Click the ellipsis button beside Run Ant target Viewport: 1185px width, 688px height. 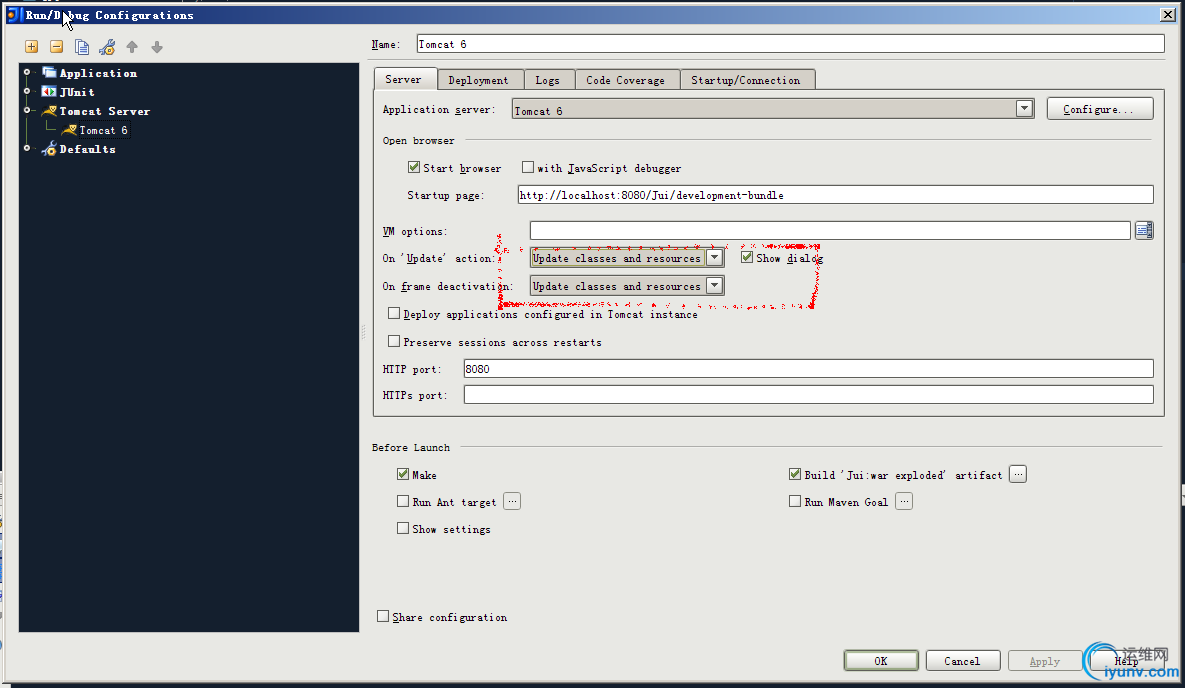512,501
